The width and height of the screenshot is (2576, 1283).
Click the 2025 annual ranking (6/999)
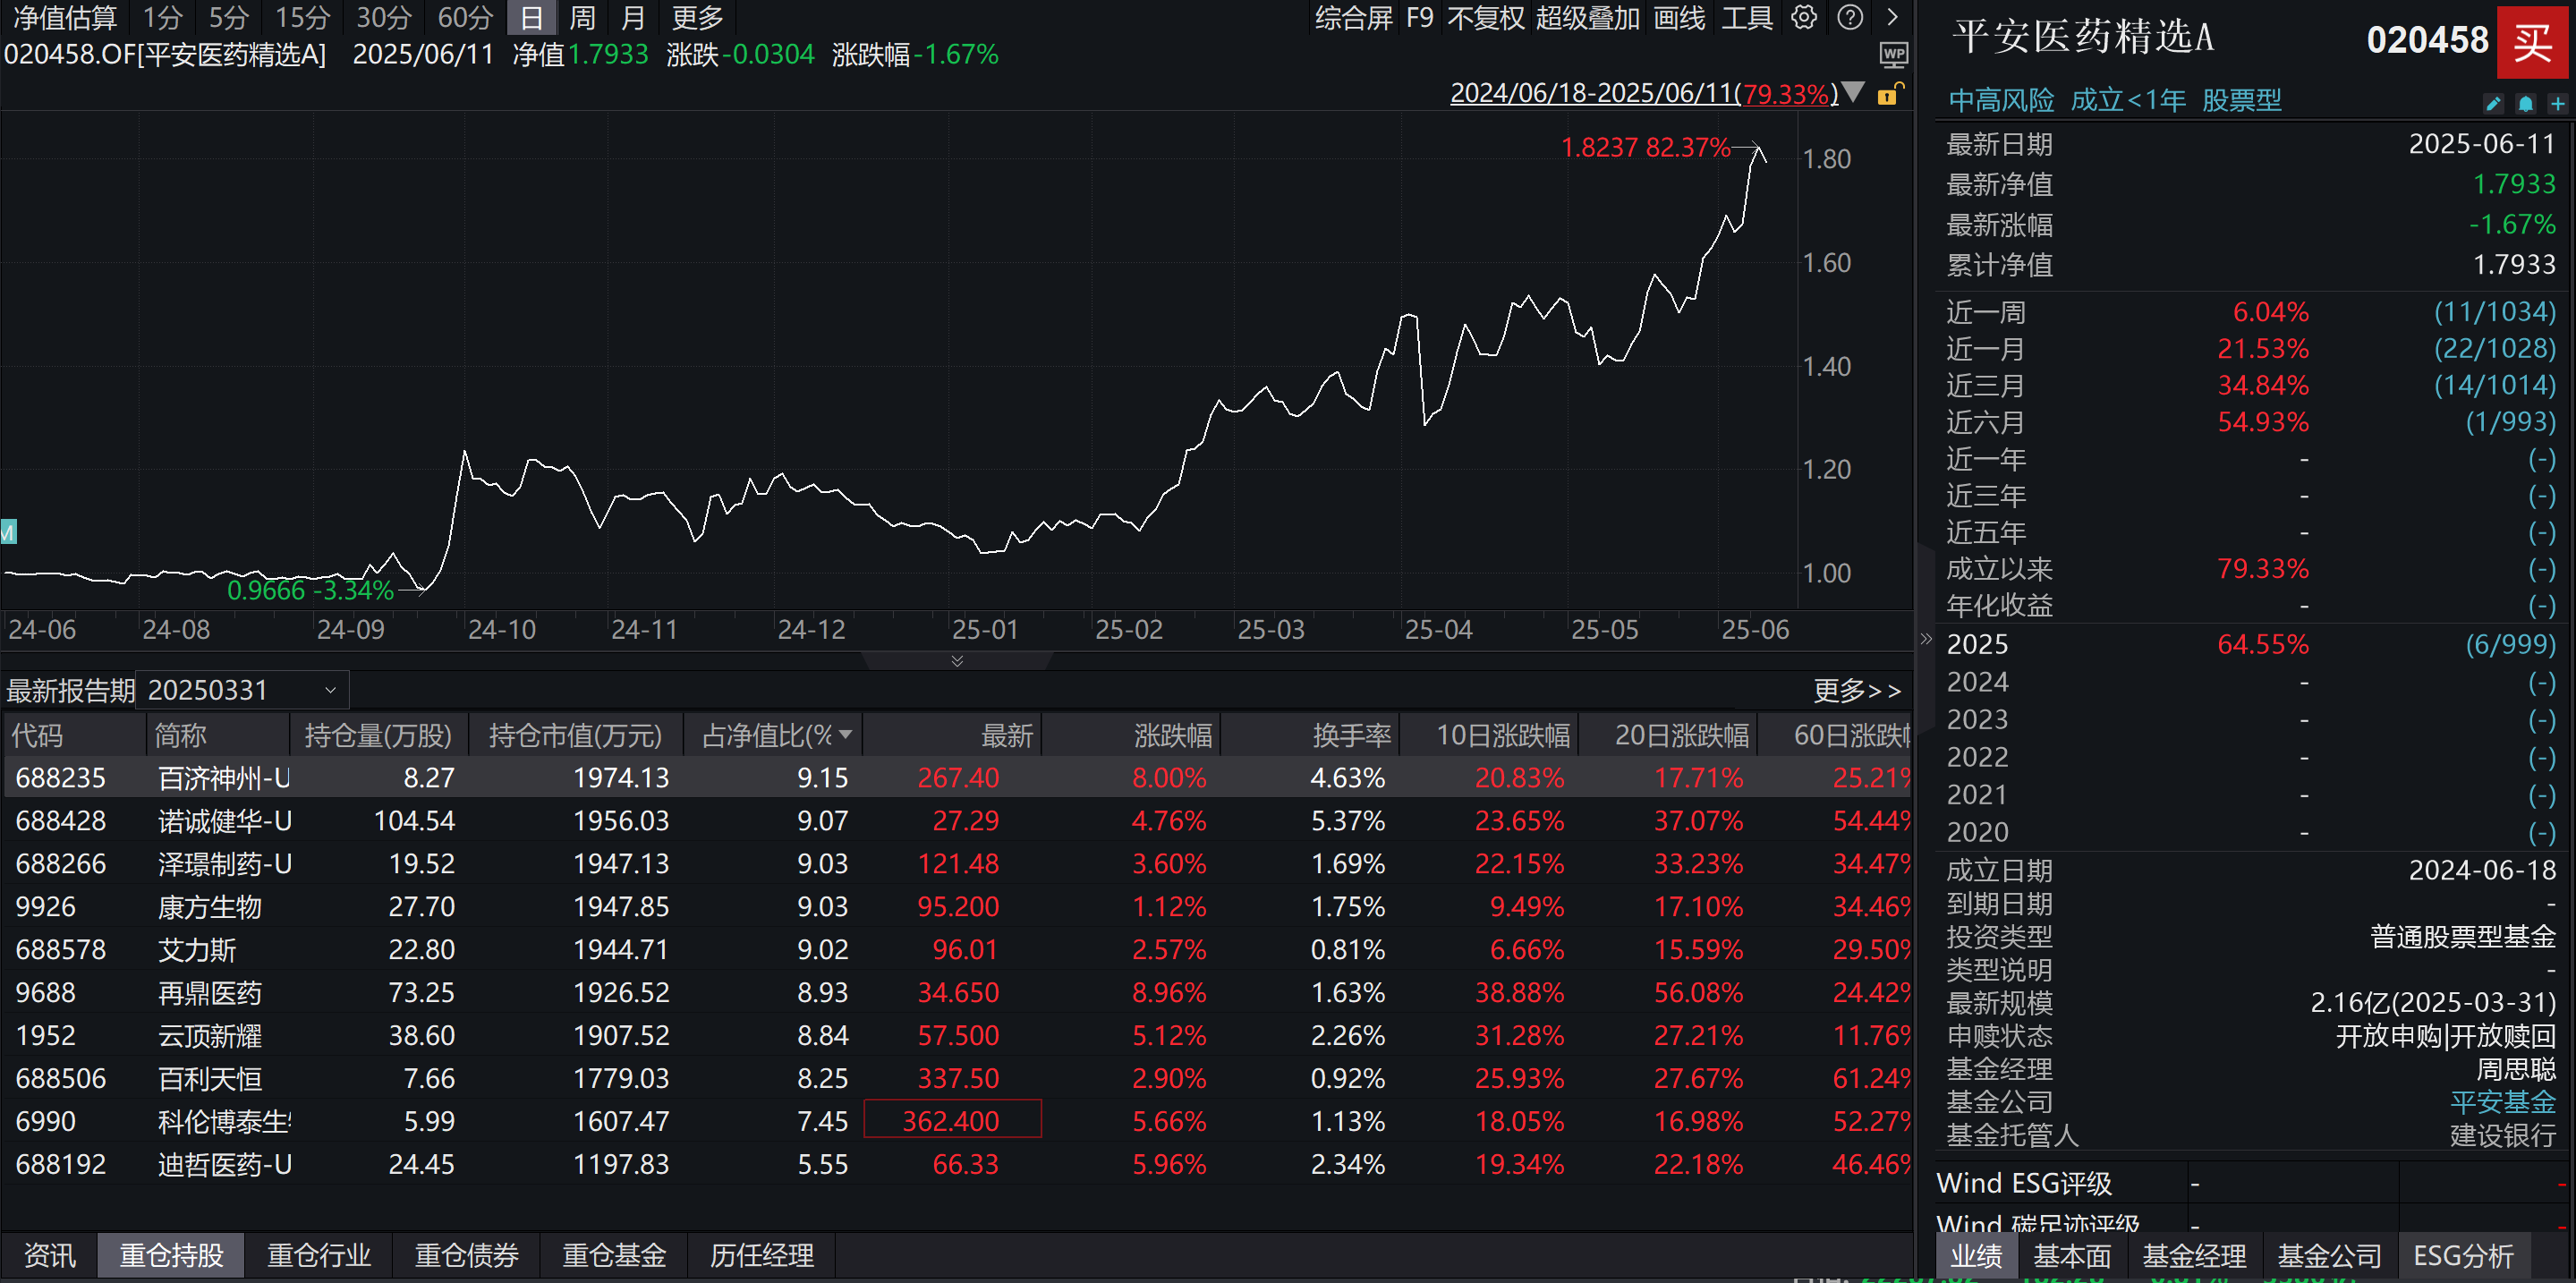click(x=2510, y=644)
